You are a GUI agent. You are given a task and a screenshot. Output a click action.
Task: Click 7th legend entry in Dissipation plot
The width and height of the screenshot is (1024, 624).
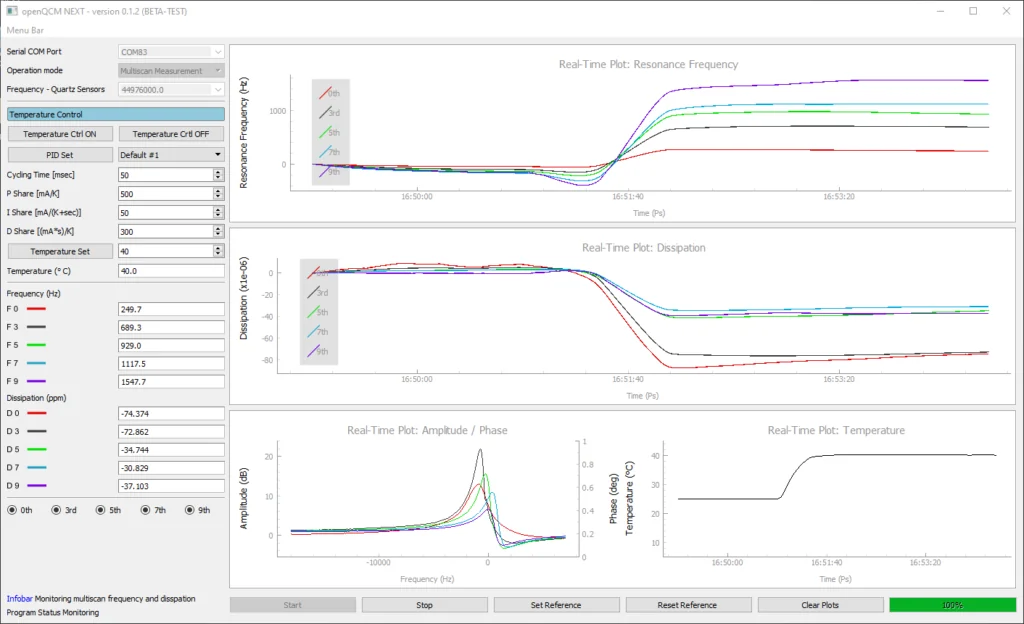pyautogui.click(x=318, y=332)
